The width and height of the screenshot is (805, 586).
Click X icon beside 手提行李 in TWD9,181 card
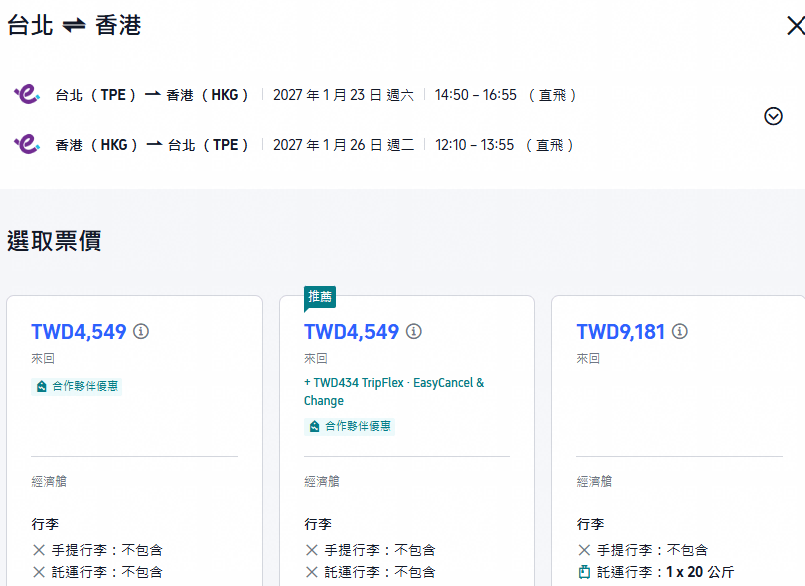click(584, 551)
